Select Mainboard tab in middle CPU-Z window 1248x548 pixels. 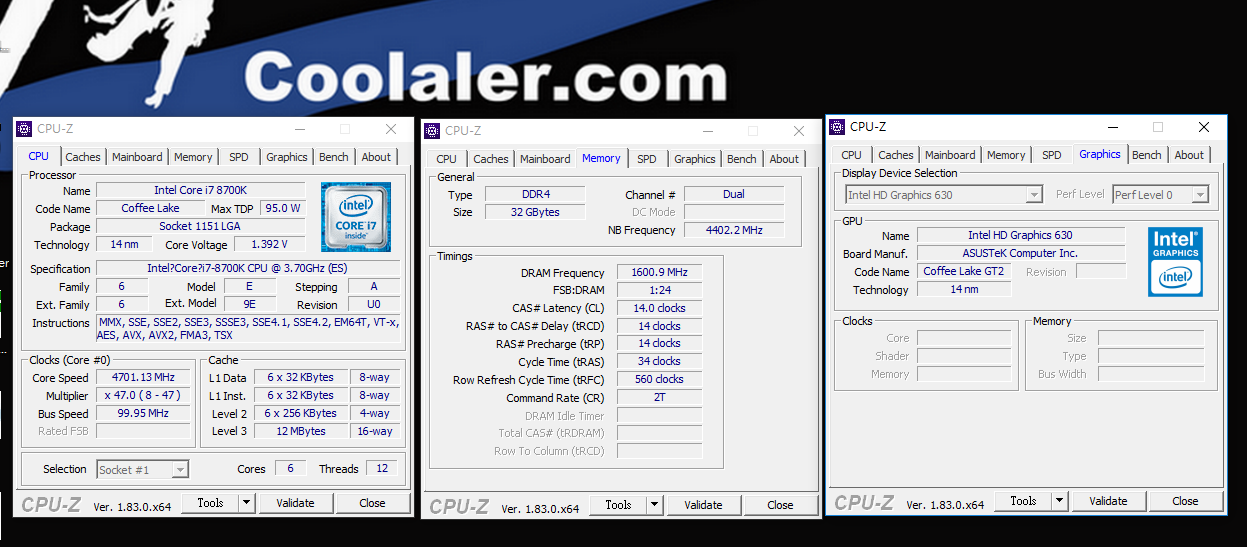(x=545, y=159)
